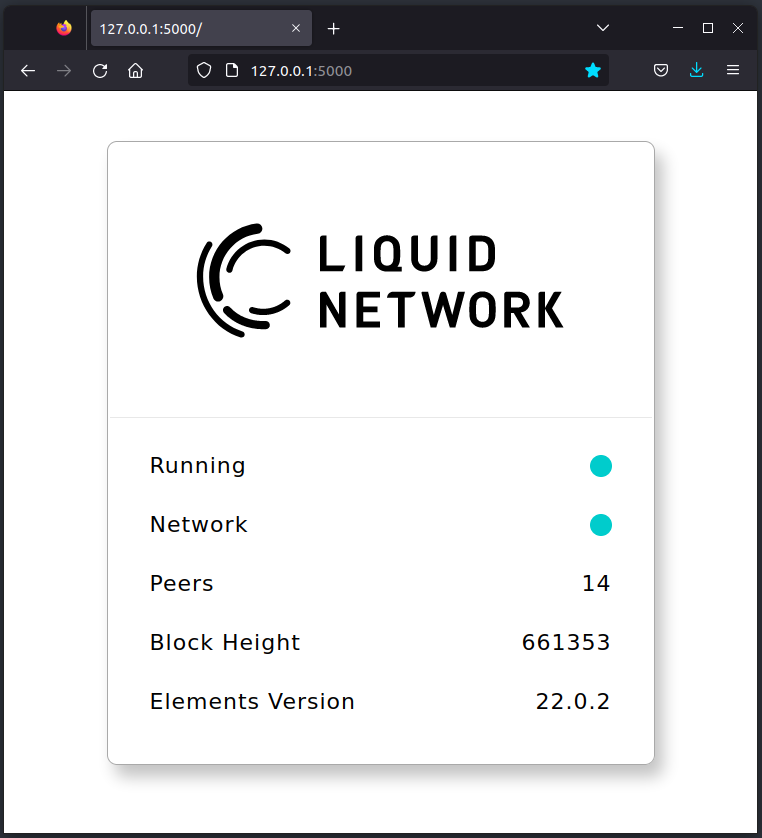
Task: Expand the list all tabs dropdown
Action: pos(602,28)
